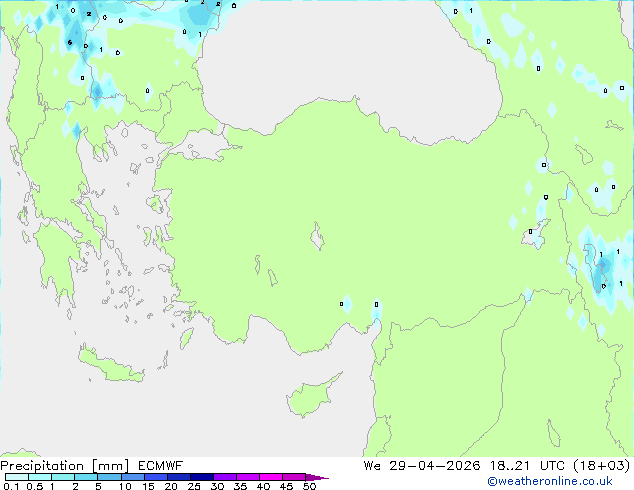Click the '0.1' legend scale label

[11, 486]
